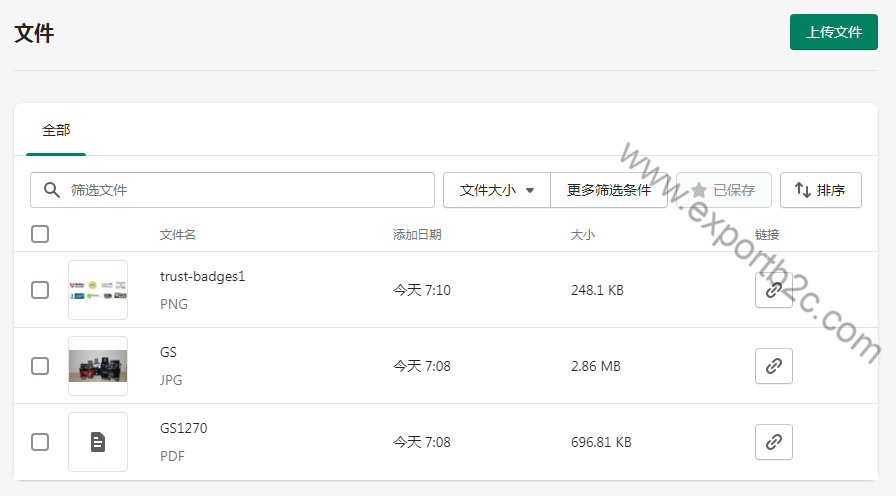
Task: Click the GS1270 PDF document icon
Action: coord(98,442)
